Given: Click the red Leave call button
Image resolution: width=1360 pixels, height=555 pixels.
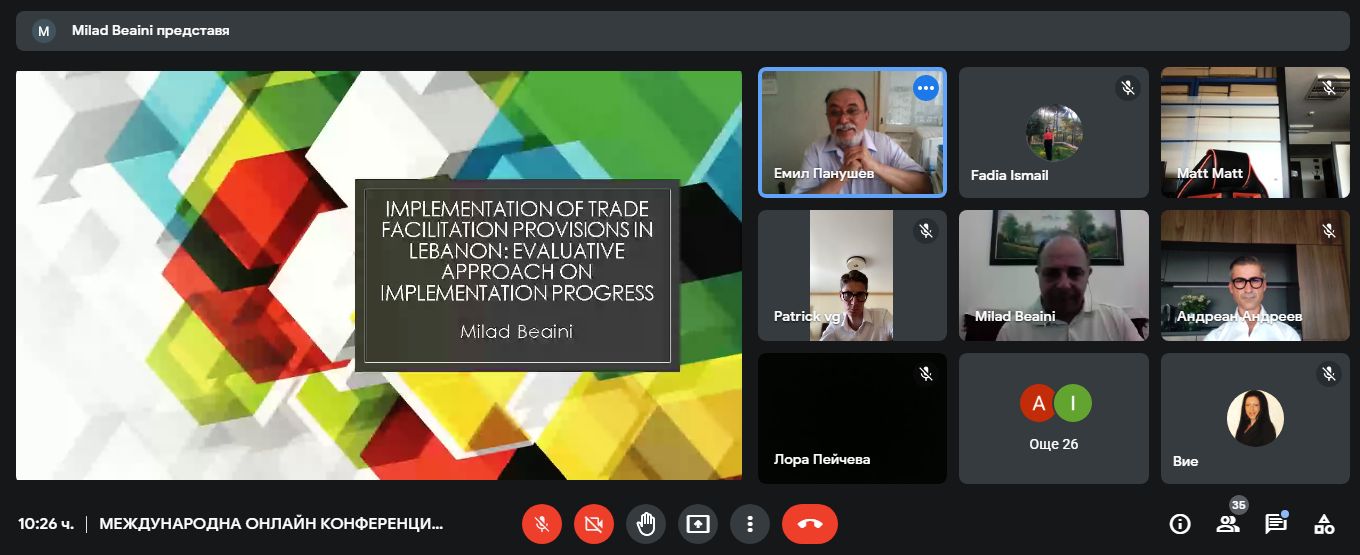Looking at the screenshot, I should pyautogui.click(x=810, y=523).
